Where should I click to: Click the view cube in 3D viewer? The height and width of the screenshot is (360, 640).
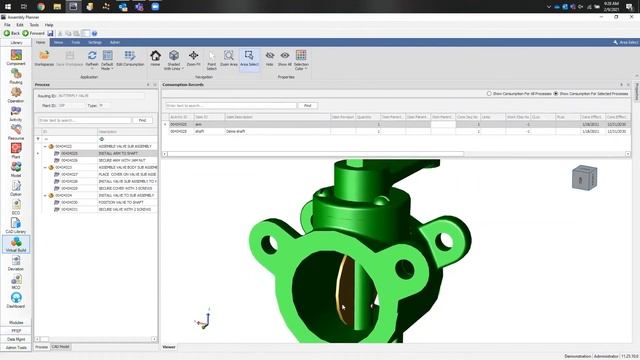[x=584, y=178]
